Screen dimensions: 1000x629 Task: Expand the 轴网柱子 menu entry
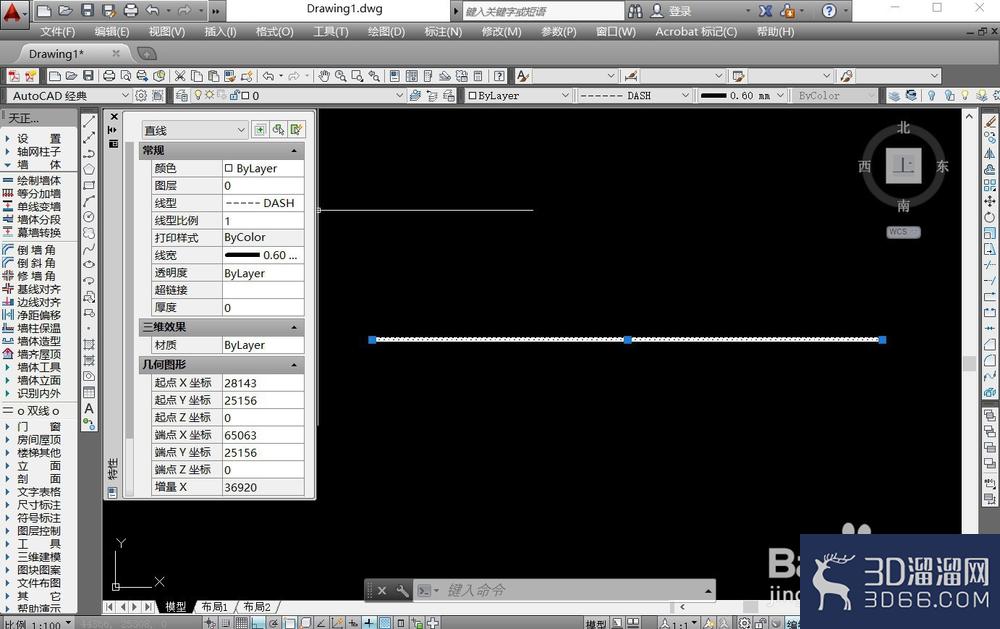pos(38,151)
